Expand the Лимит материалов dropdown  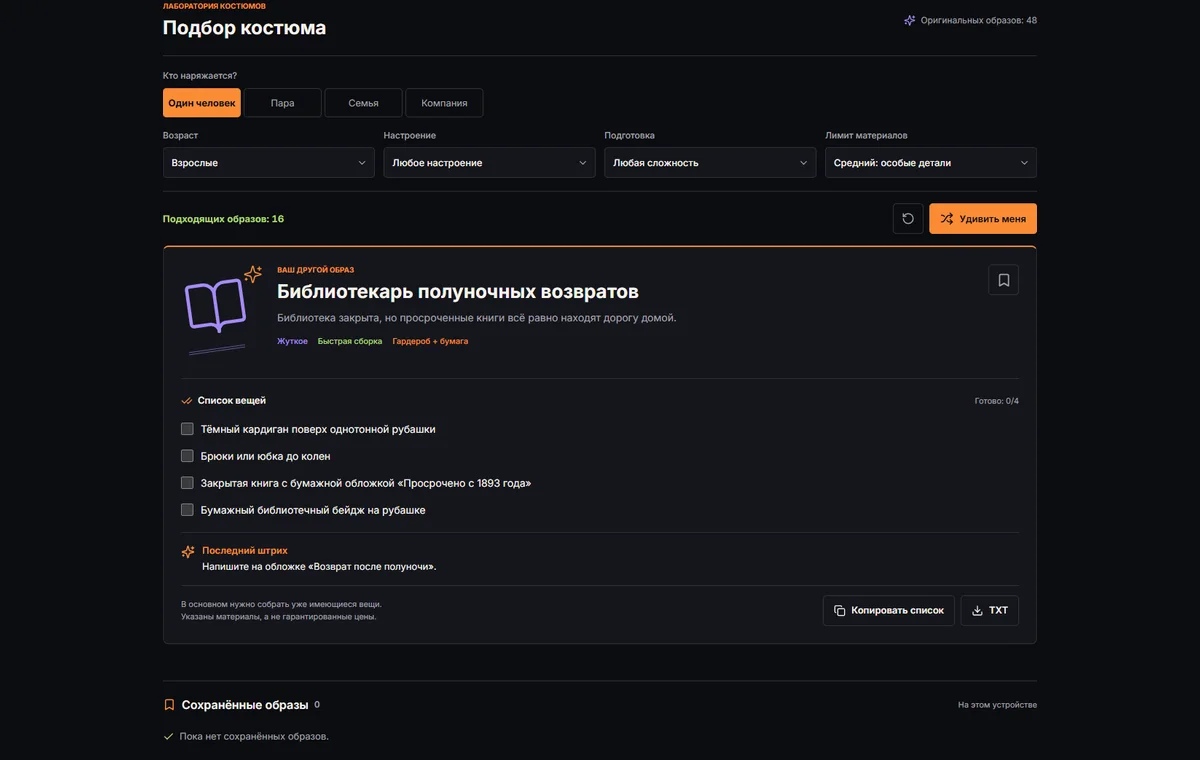coord(931,163)
